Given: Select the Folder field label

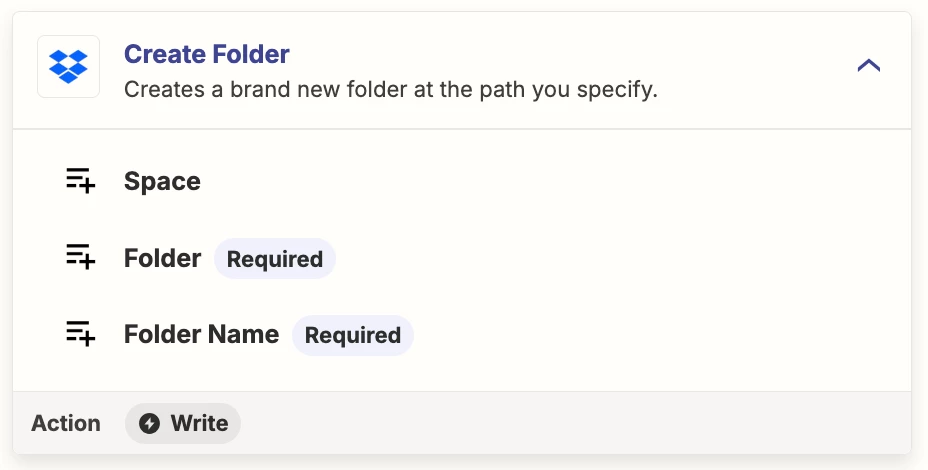Looking at the screenshot, I should pyautogui.click(x=163, y=258).
